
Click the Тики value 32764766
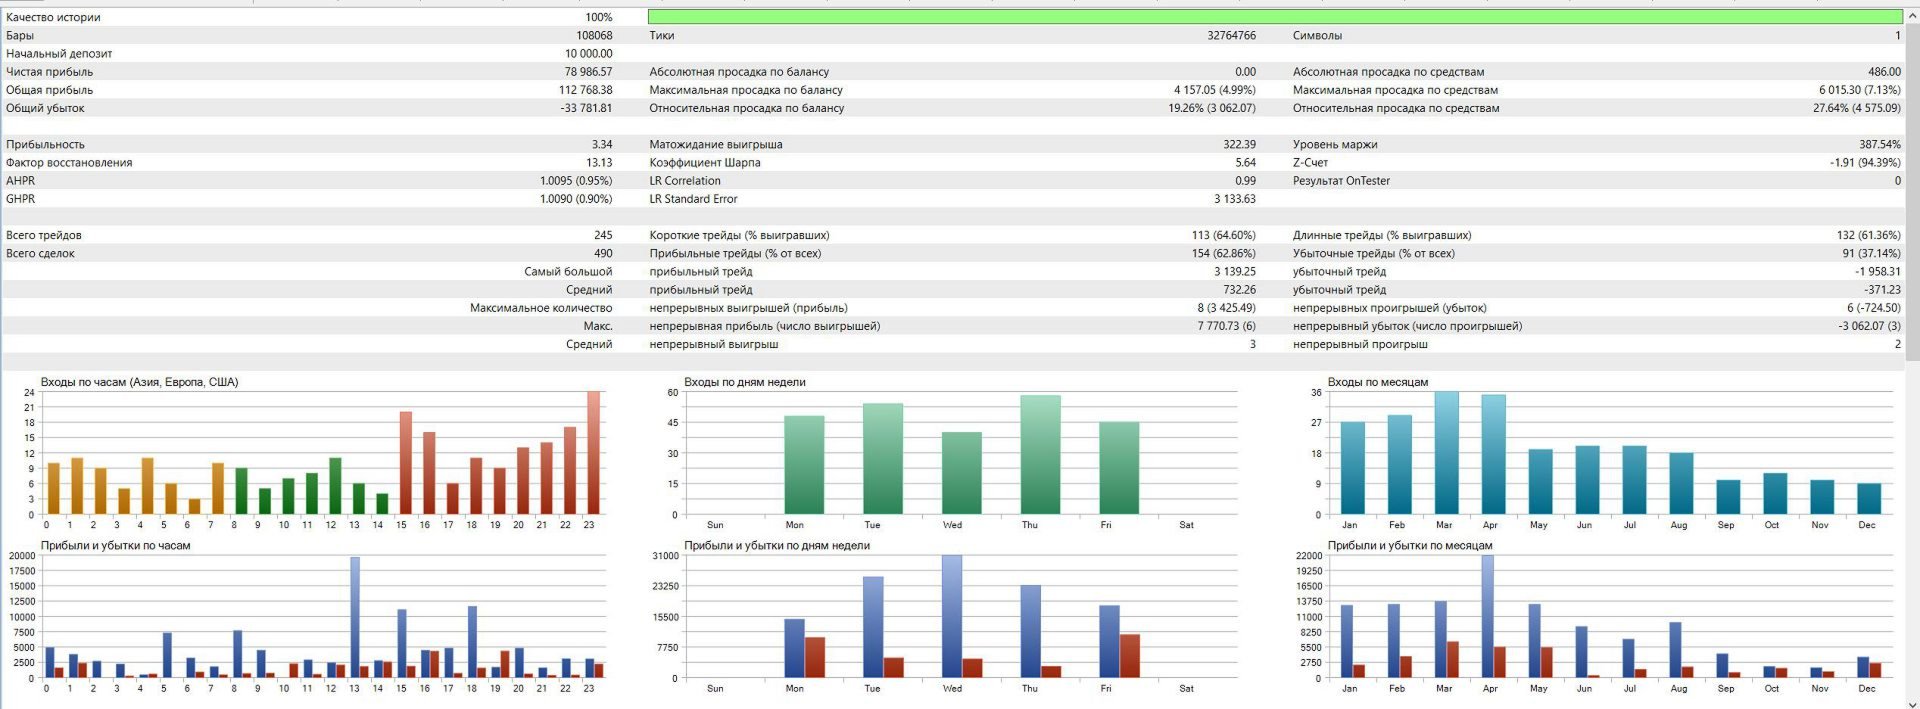pos(1231,35)
